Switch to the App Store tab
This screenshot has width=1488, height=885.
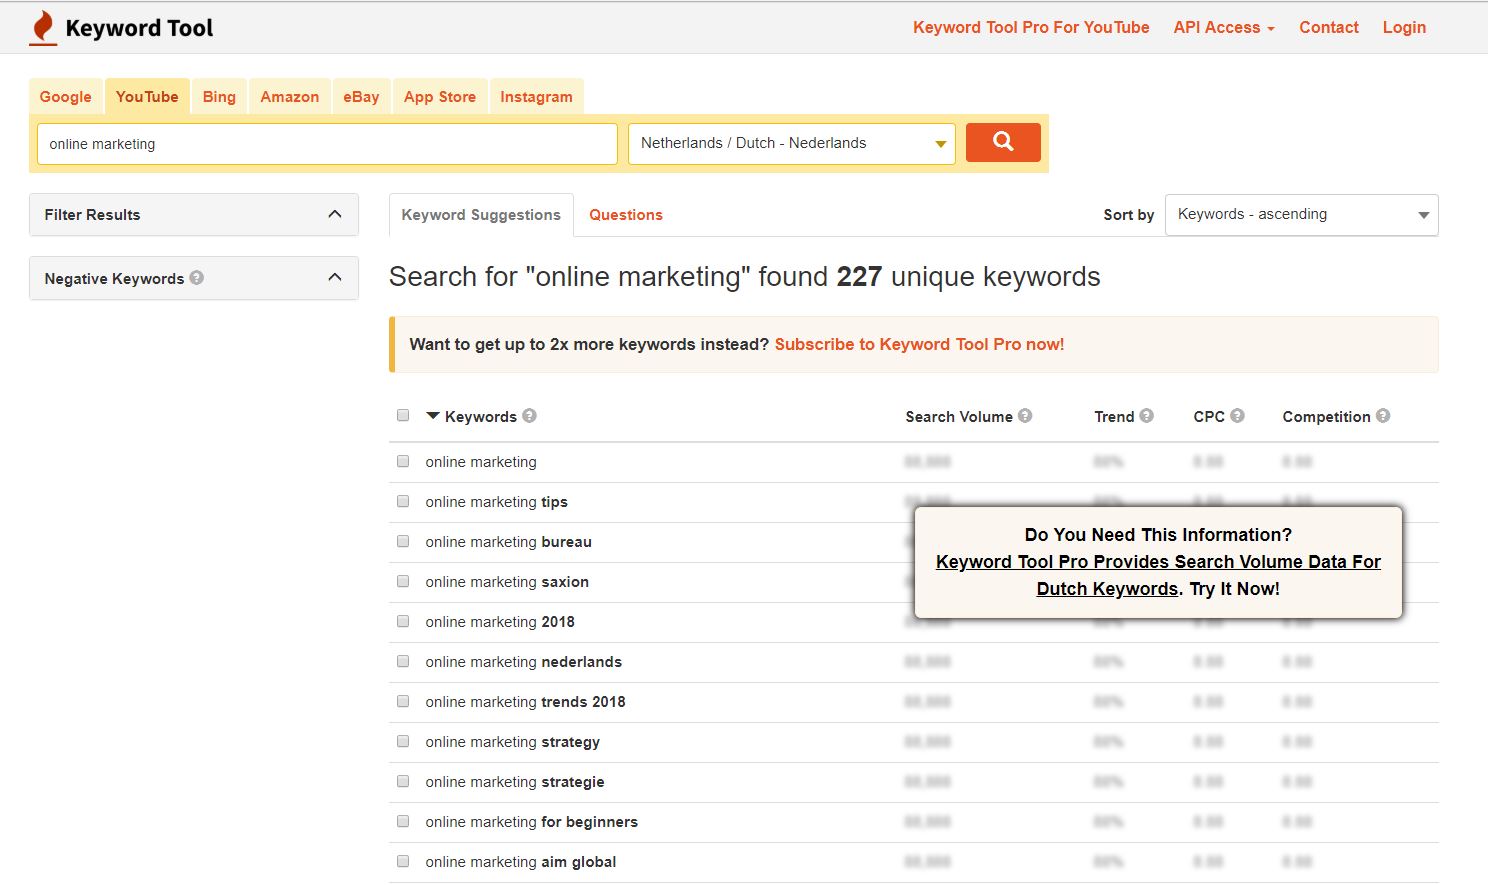click(x=440, y=97)
